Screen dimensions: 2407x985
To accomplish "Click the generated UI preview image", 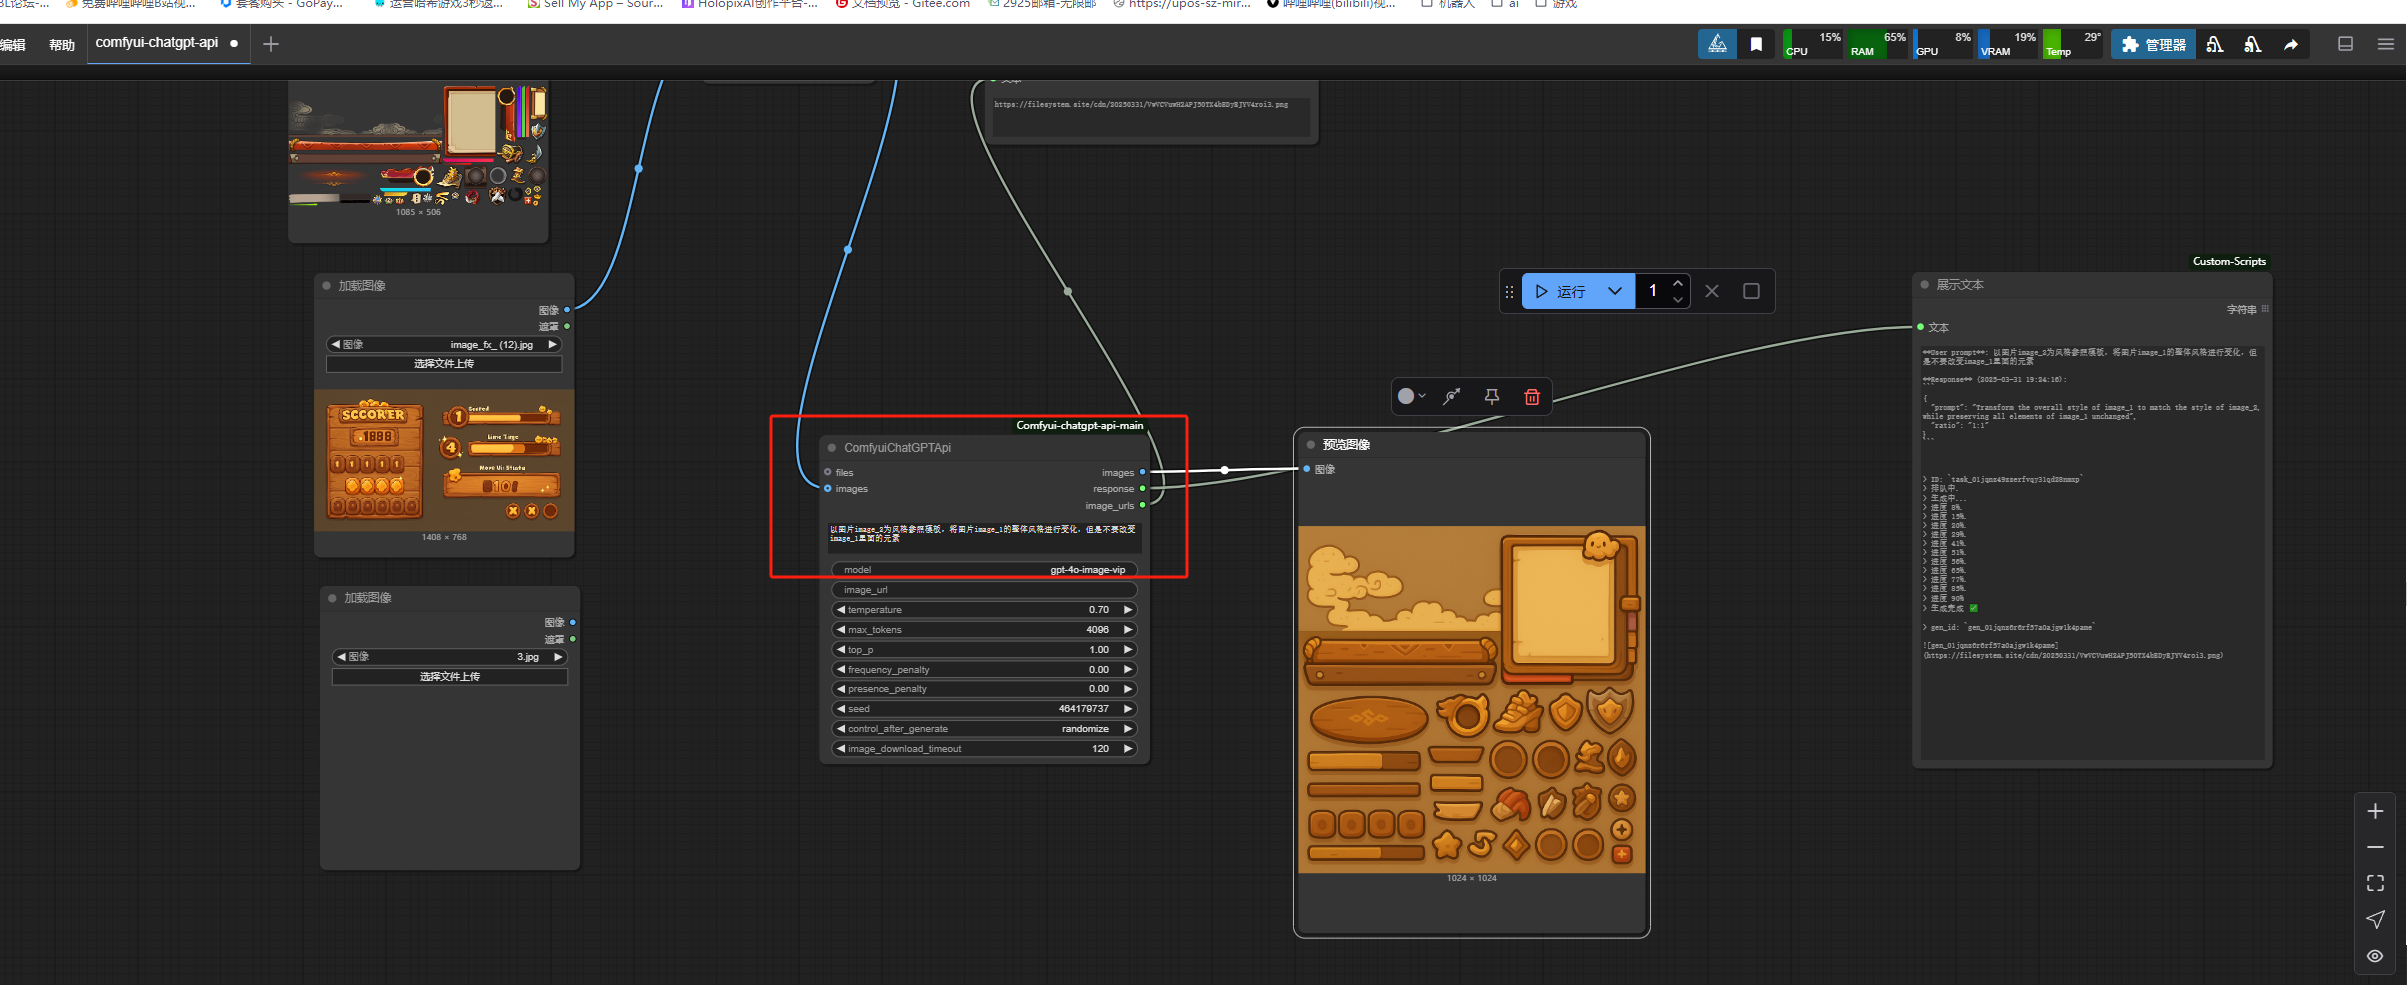I will [1471, 700].
